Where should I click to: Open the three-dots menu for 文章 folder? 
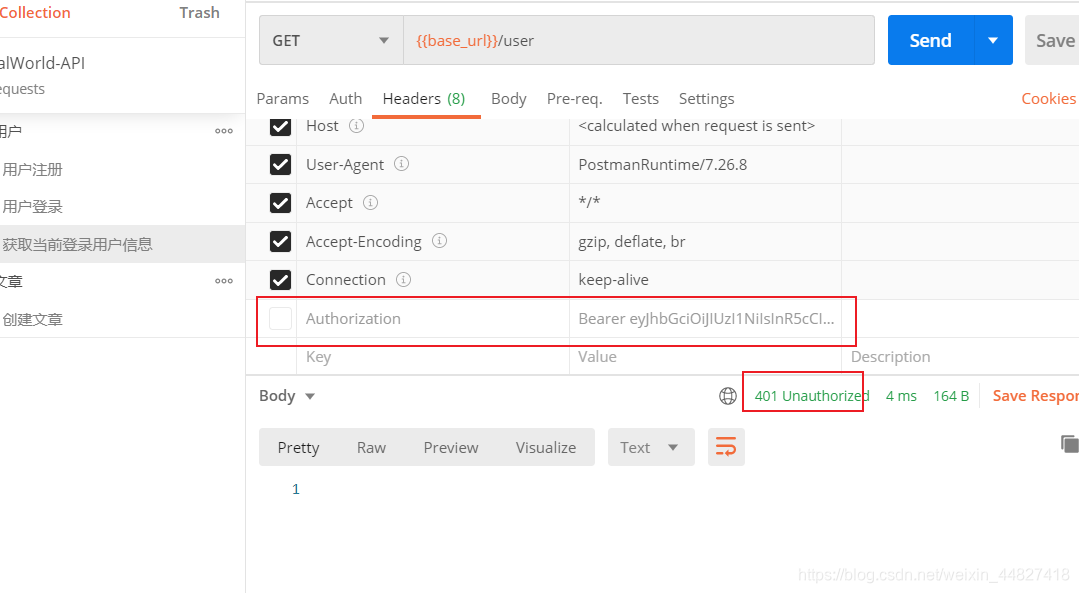(x=224, y=281)
